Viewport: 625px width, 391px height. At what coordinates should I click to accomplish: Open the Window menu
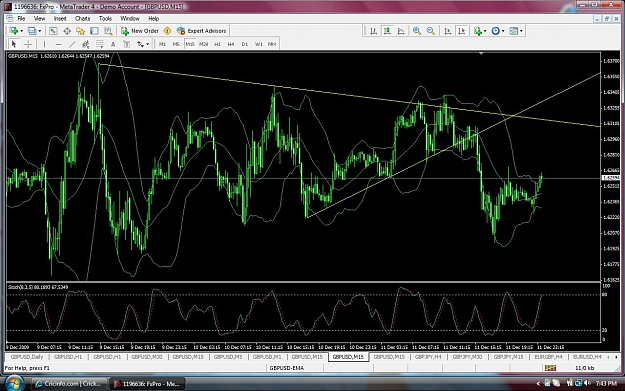pyautogui.click(x=130, y=19)
